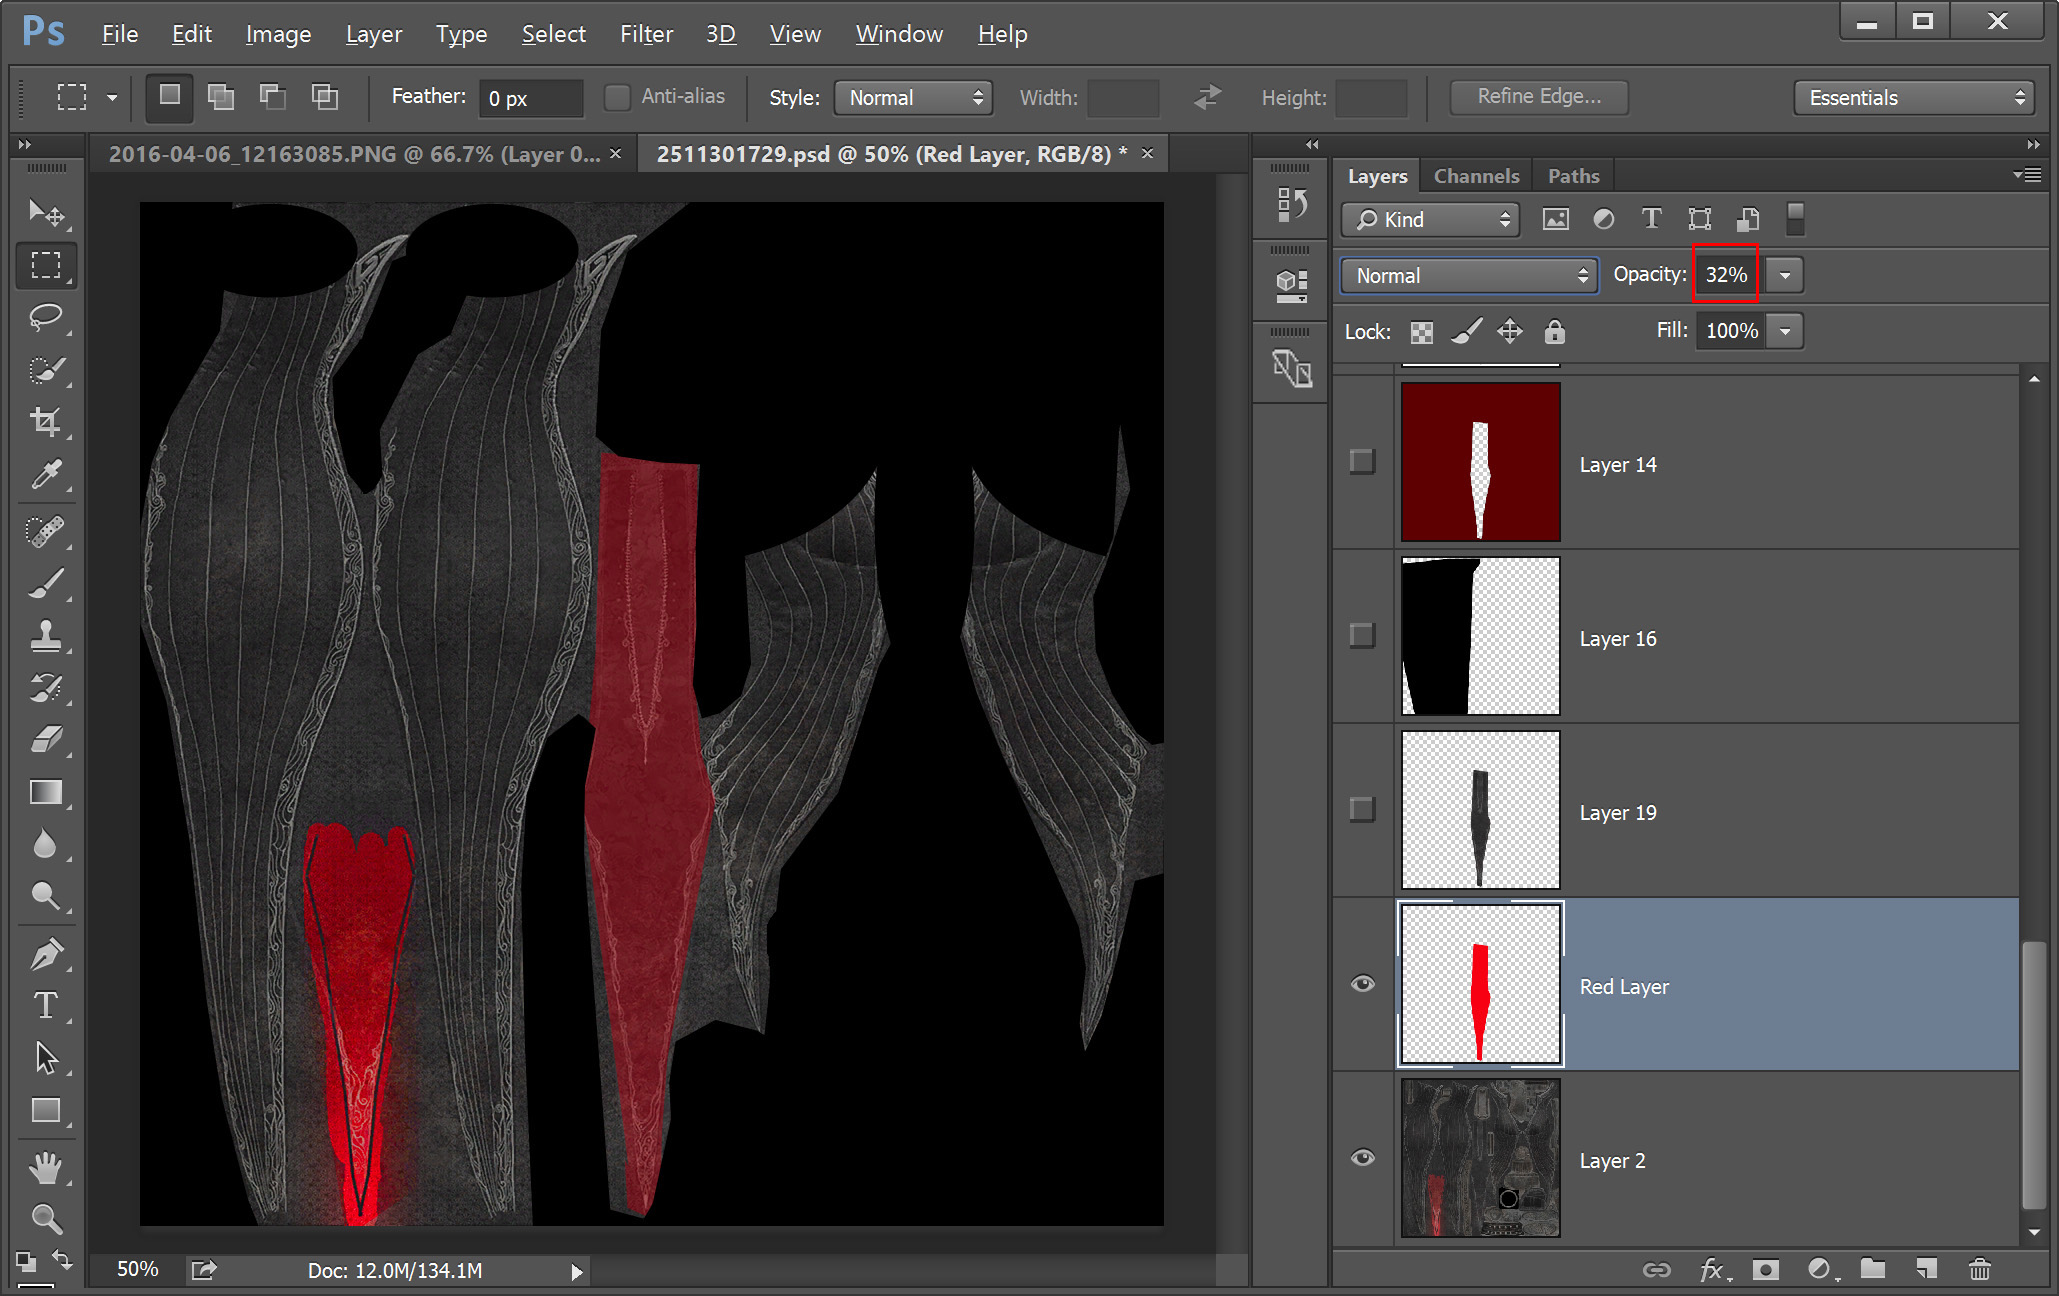Choose the Gradient tool

(45, 792)
